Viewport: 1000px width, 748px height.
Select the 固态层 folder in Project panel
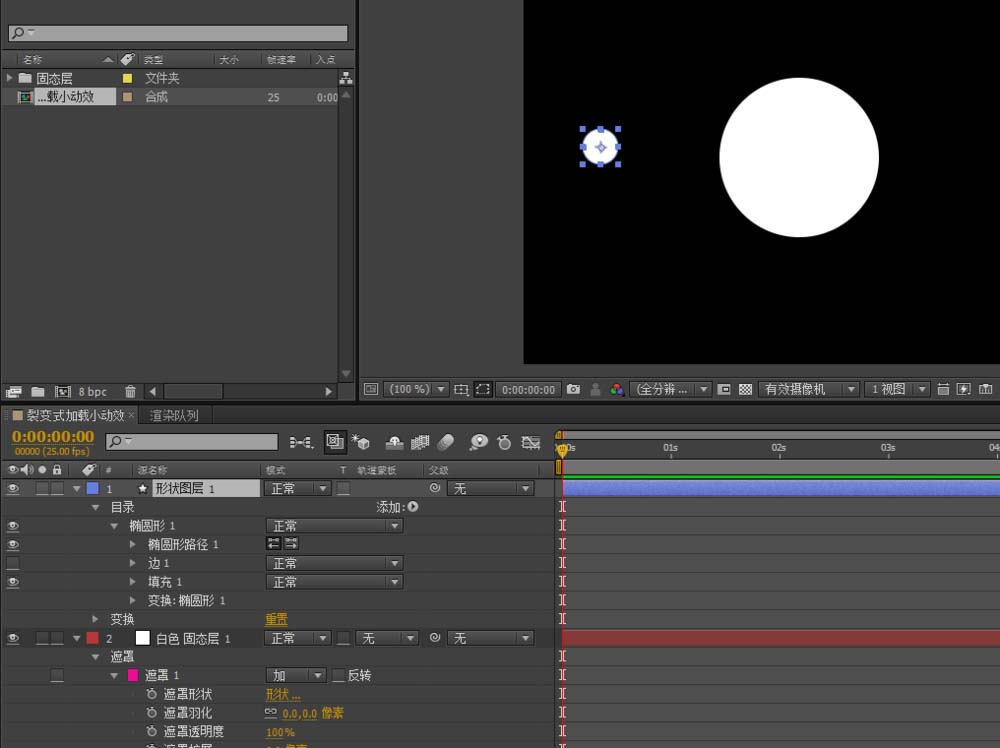pyautogui.click(x=54, y=78)
